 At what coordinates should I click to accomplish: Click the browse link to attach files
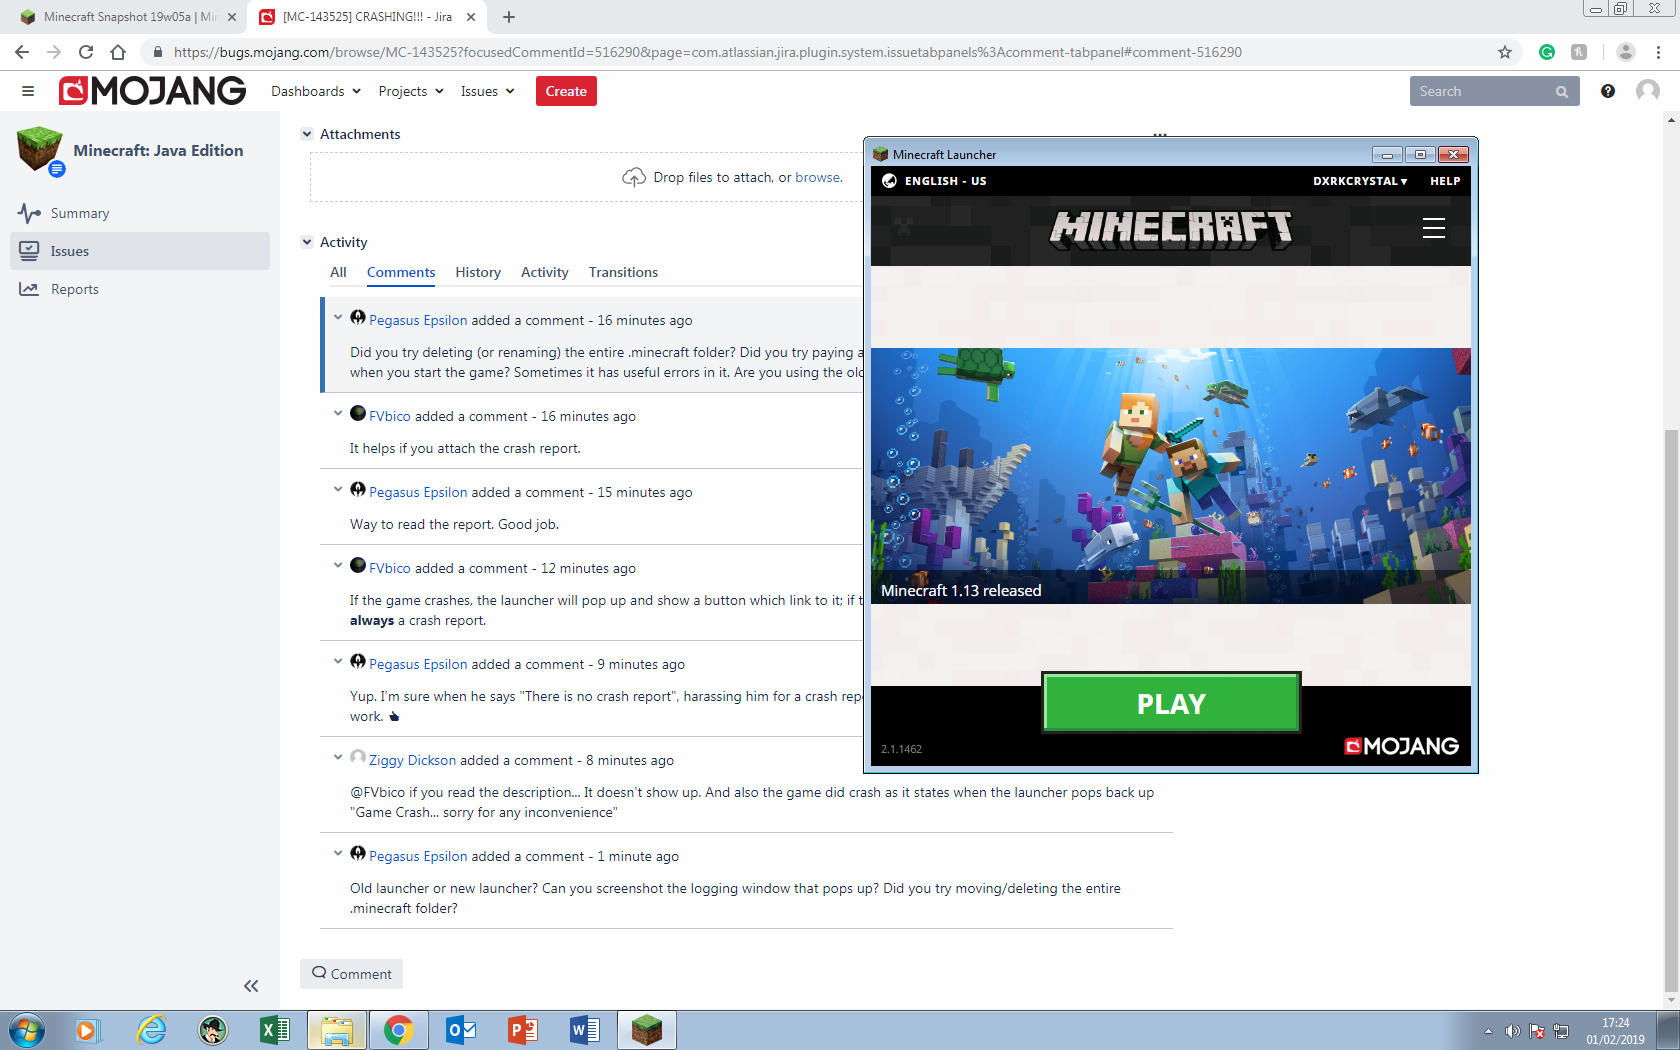pyautogui.click(x=818, y=177)
